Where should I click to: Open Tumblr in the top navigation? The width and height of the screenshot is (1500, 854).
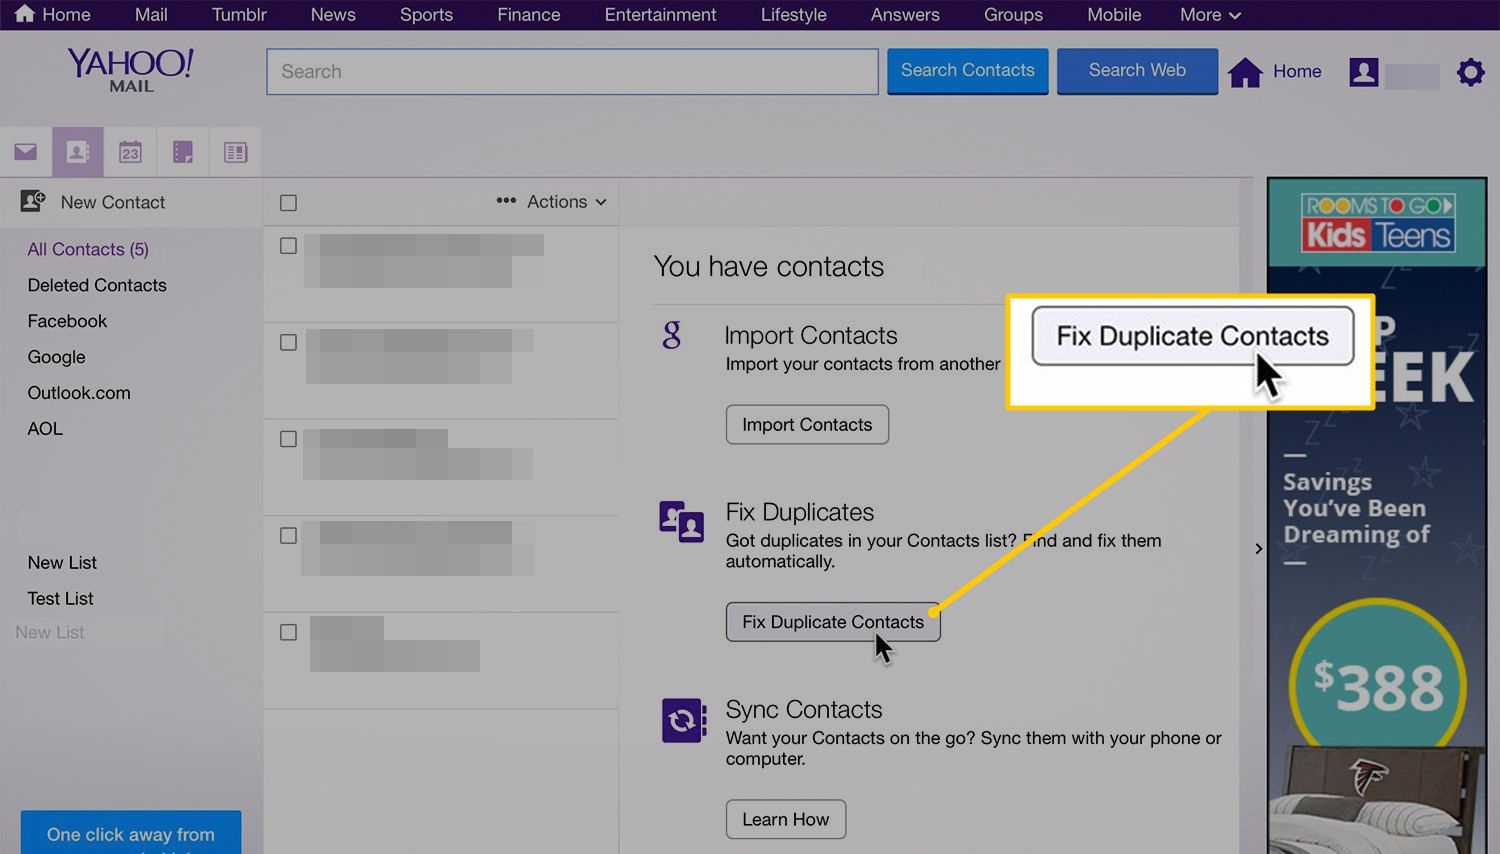click(239, 15)
